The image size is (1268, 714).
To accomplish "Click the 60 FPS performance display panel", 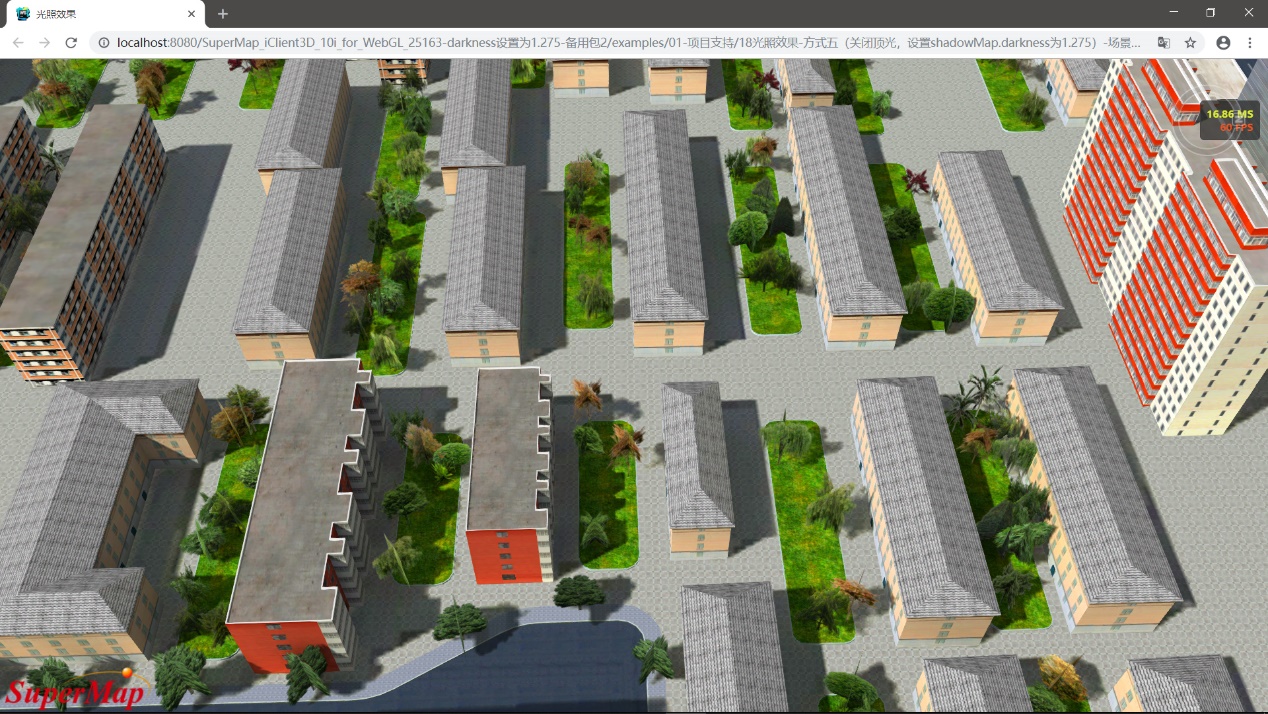I will (x=1229, y=121).
